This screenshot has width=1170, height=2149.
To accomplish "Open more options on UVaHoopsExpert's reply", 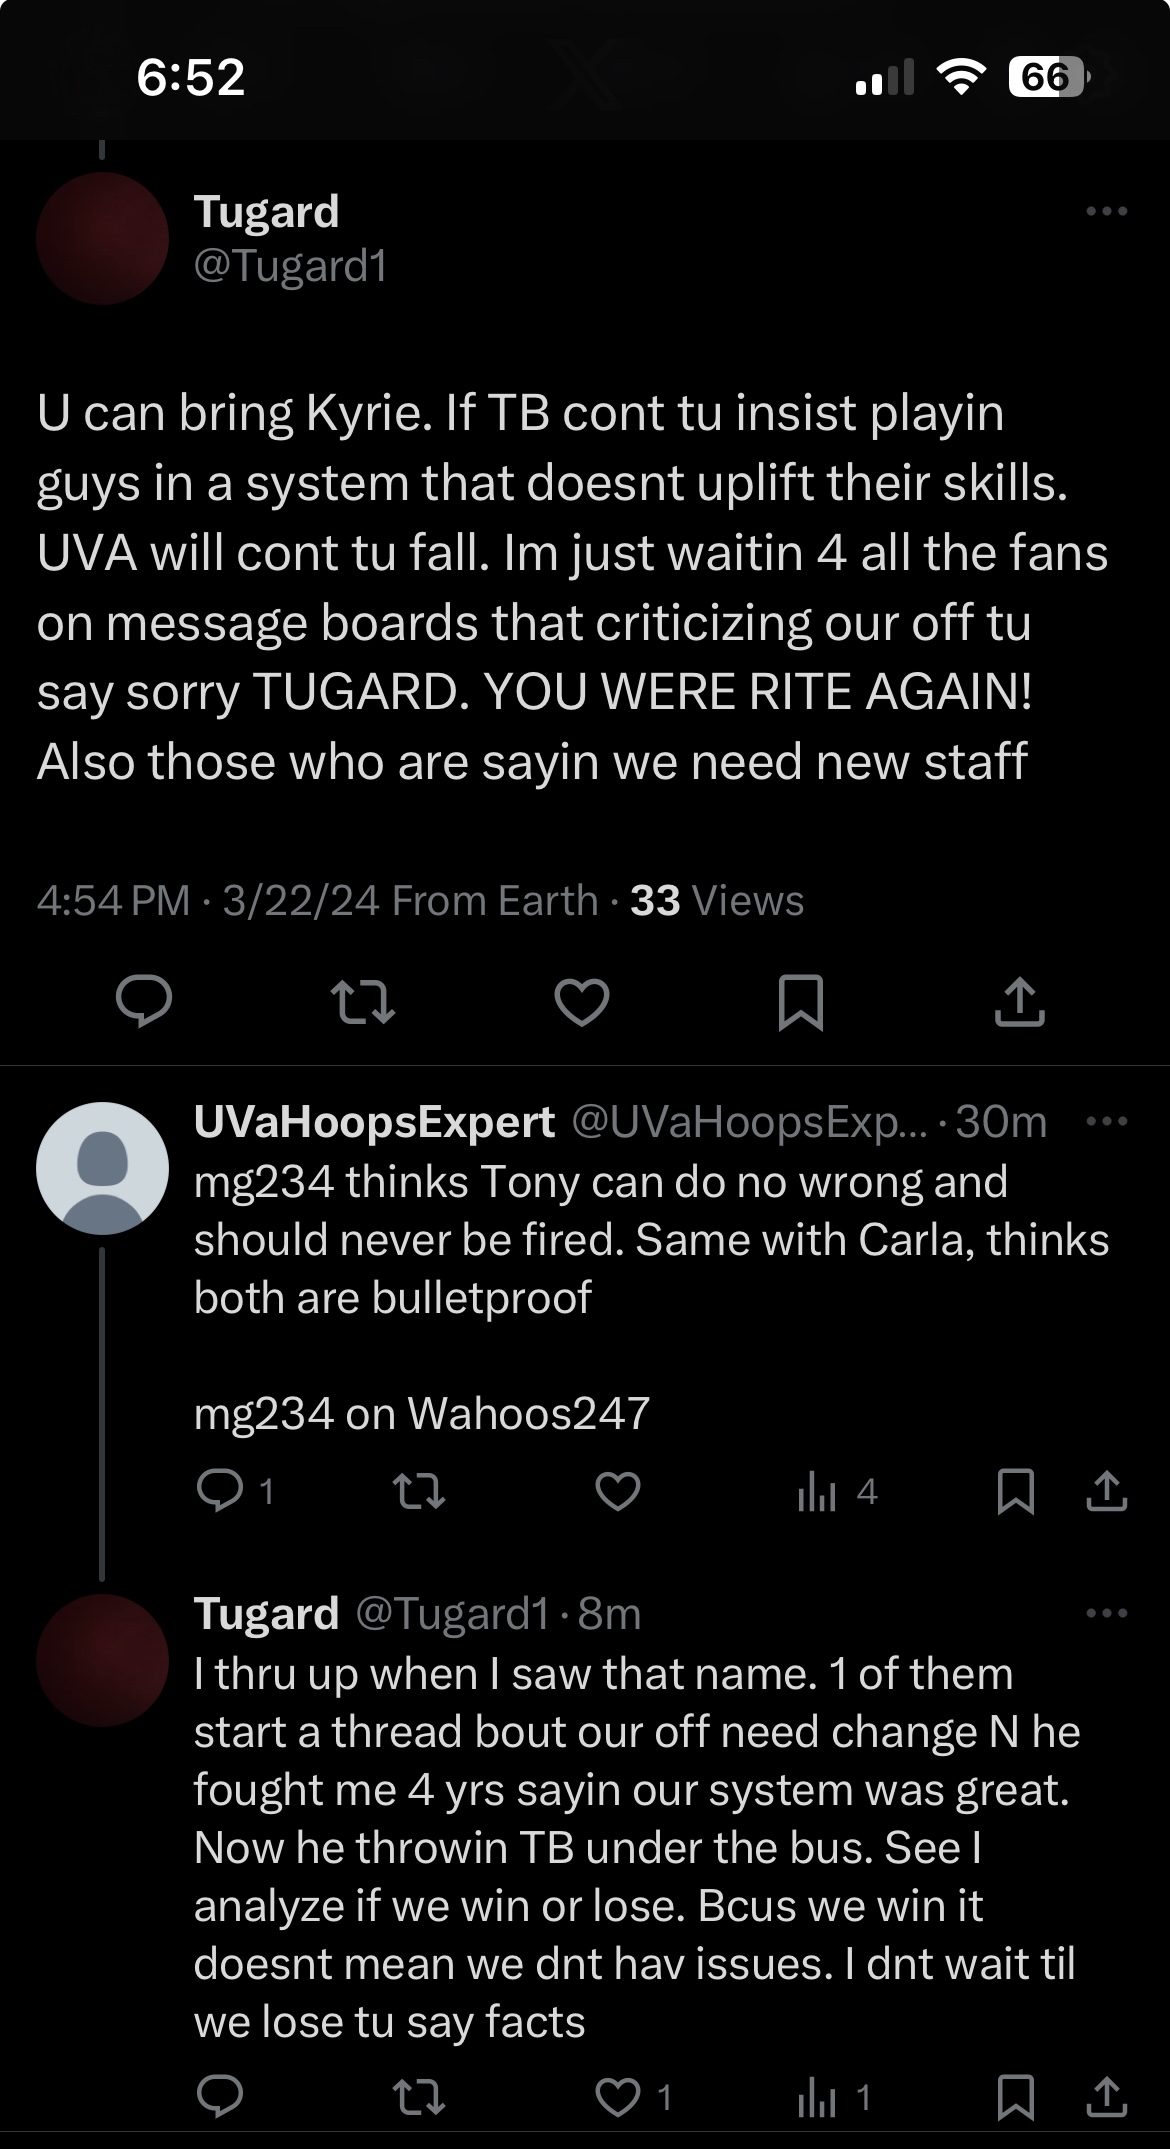I will (x=1106, y=1121).
